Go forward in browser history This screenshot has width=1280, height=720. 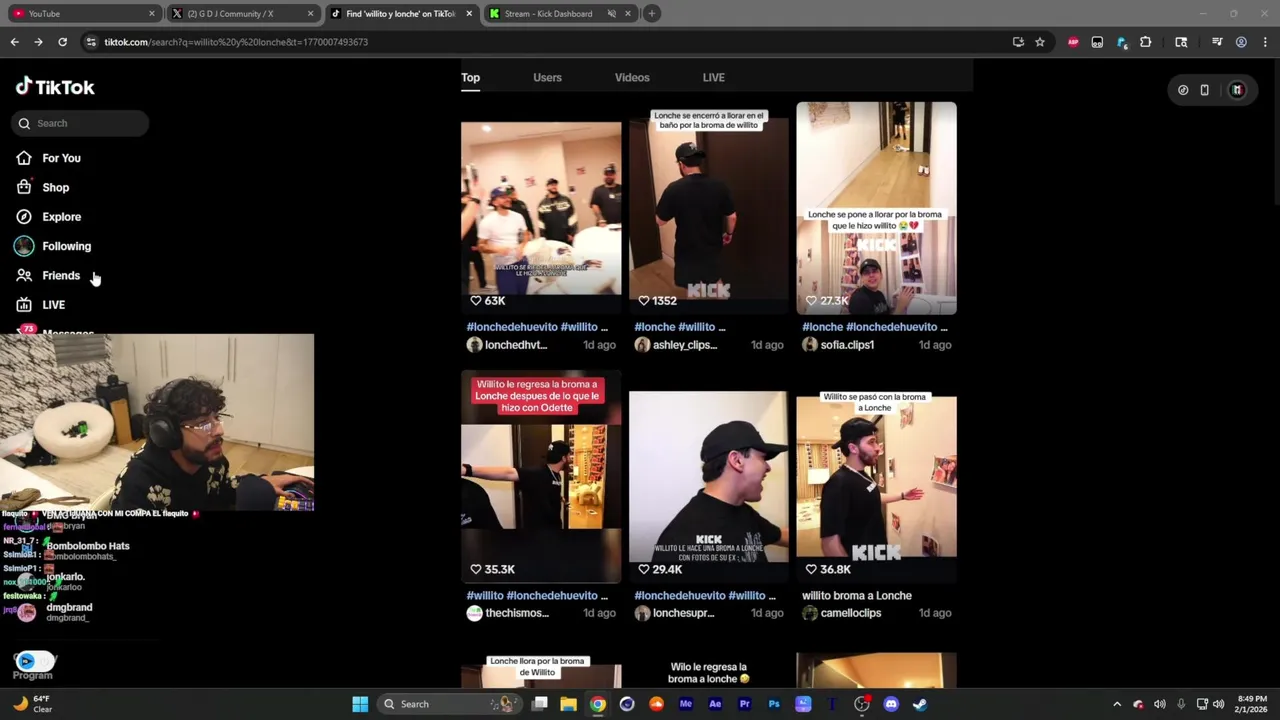click(x=38, y=42)
